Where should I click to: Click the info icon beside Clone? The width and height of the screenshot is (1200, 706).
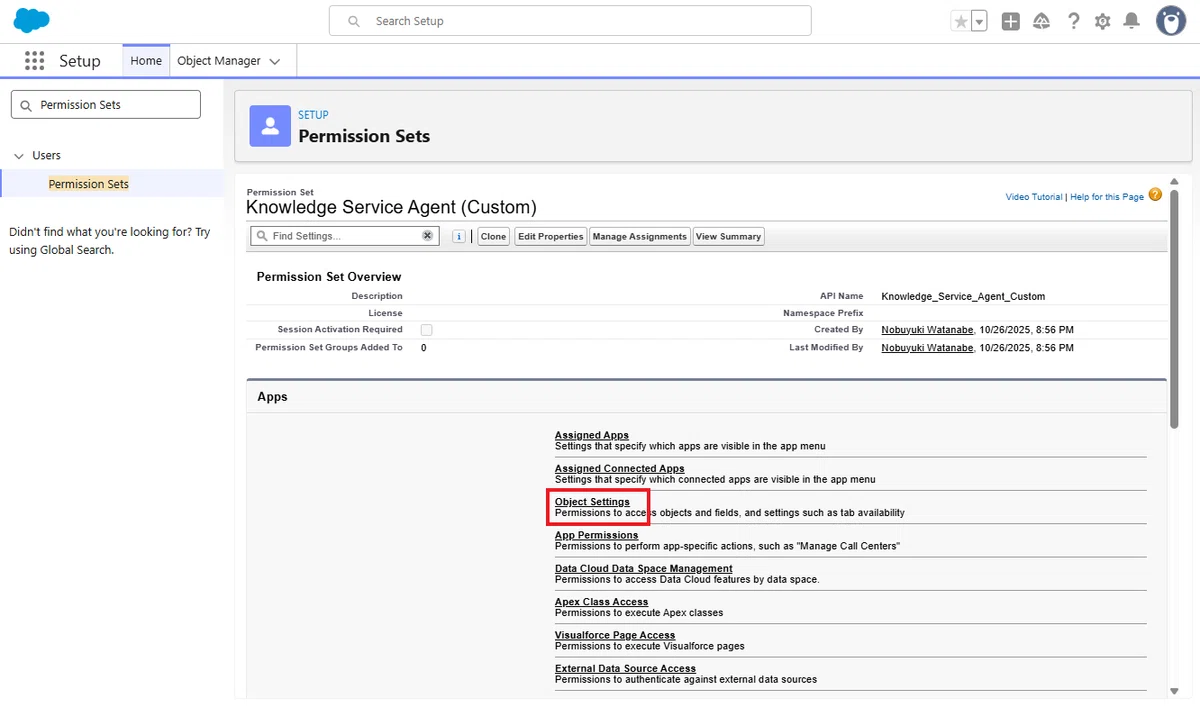pos(459,236)
